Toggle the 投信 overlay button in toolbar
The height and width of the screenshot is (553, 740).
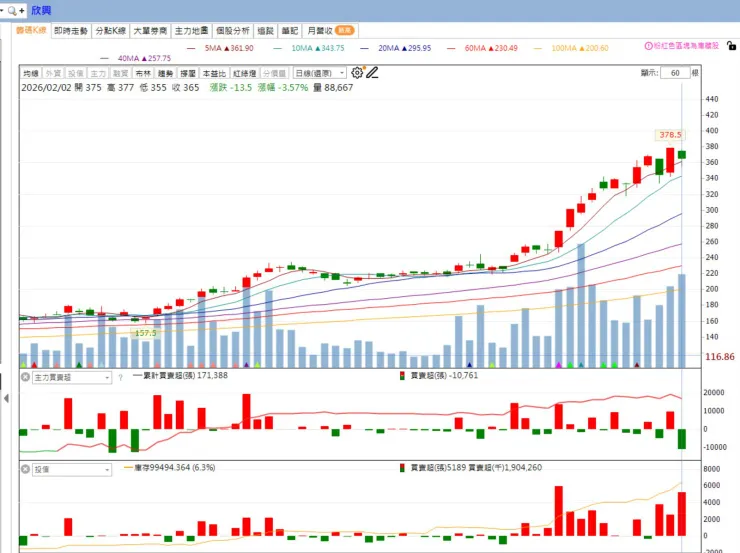(76, 73)
